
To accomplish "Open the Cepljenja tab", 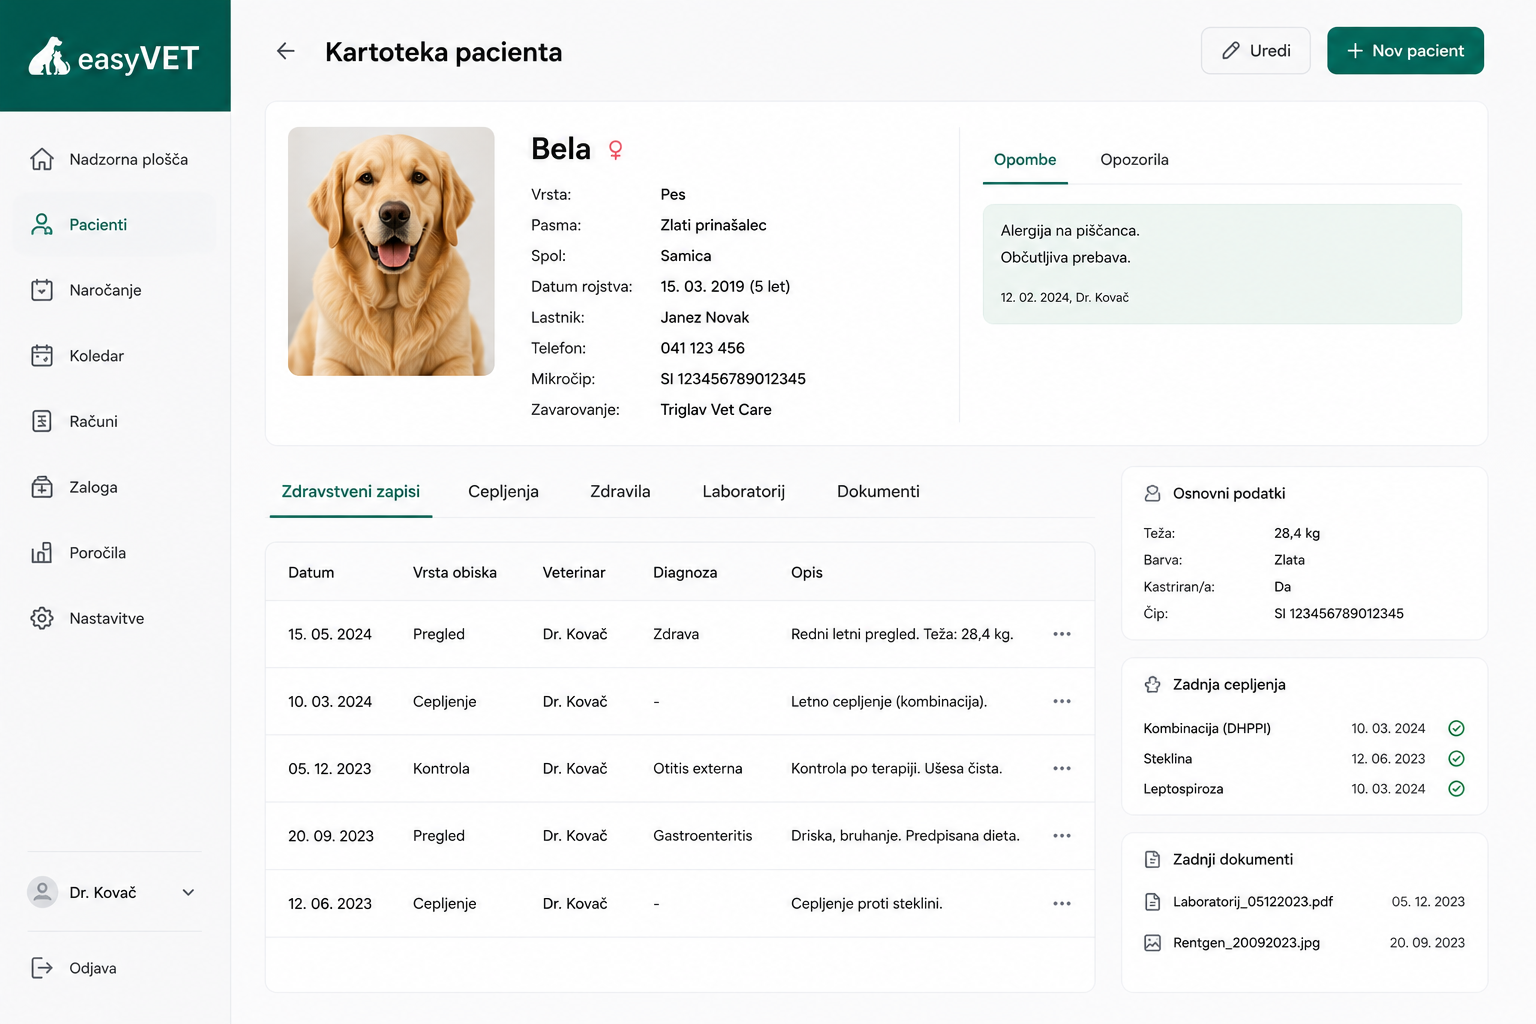I will coord(503,492).
